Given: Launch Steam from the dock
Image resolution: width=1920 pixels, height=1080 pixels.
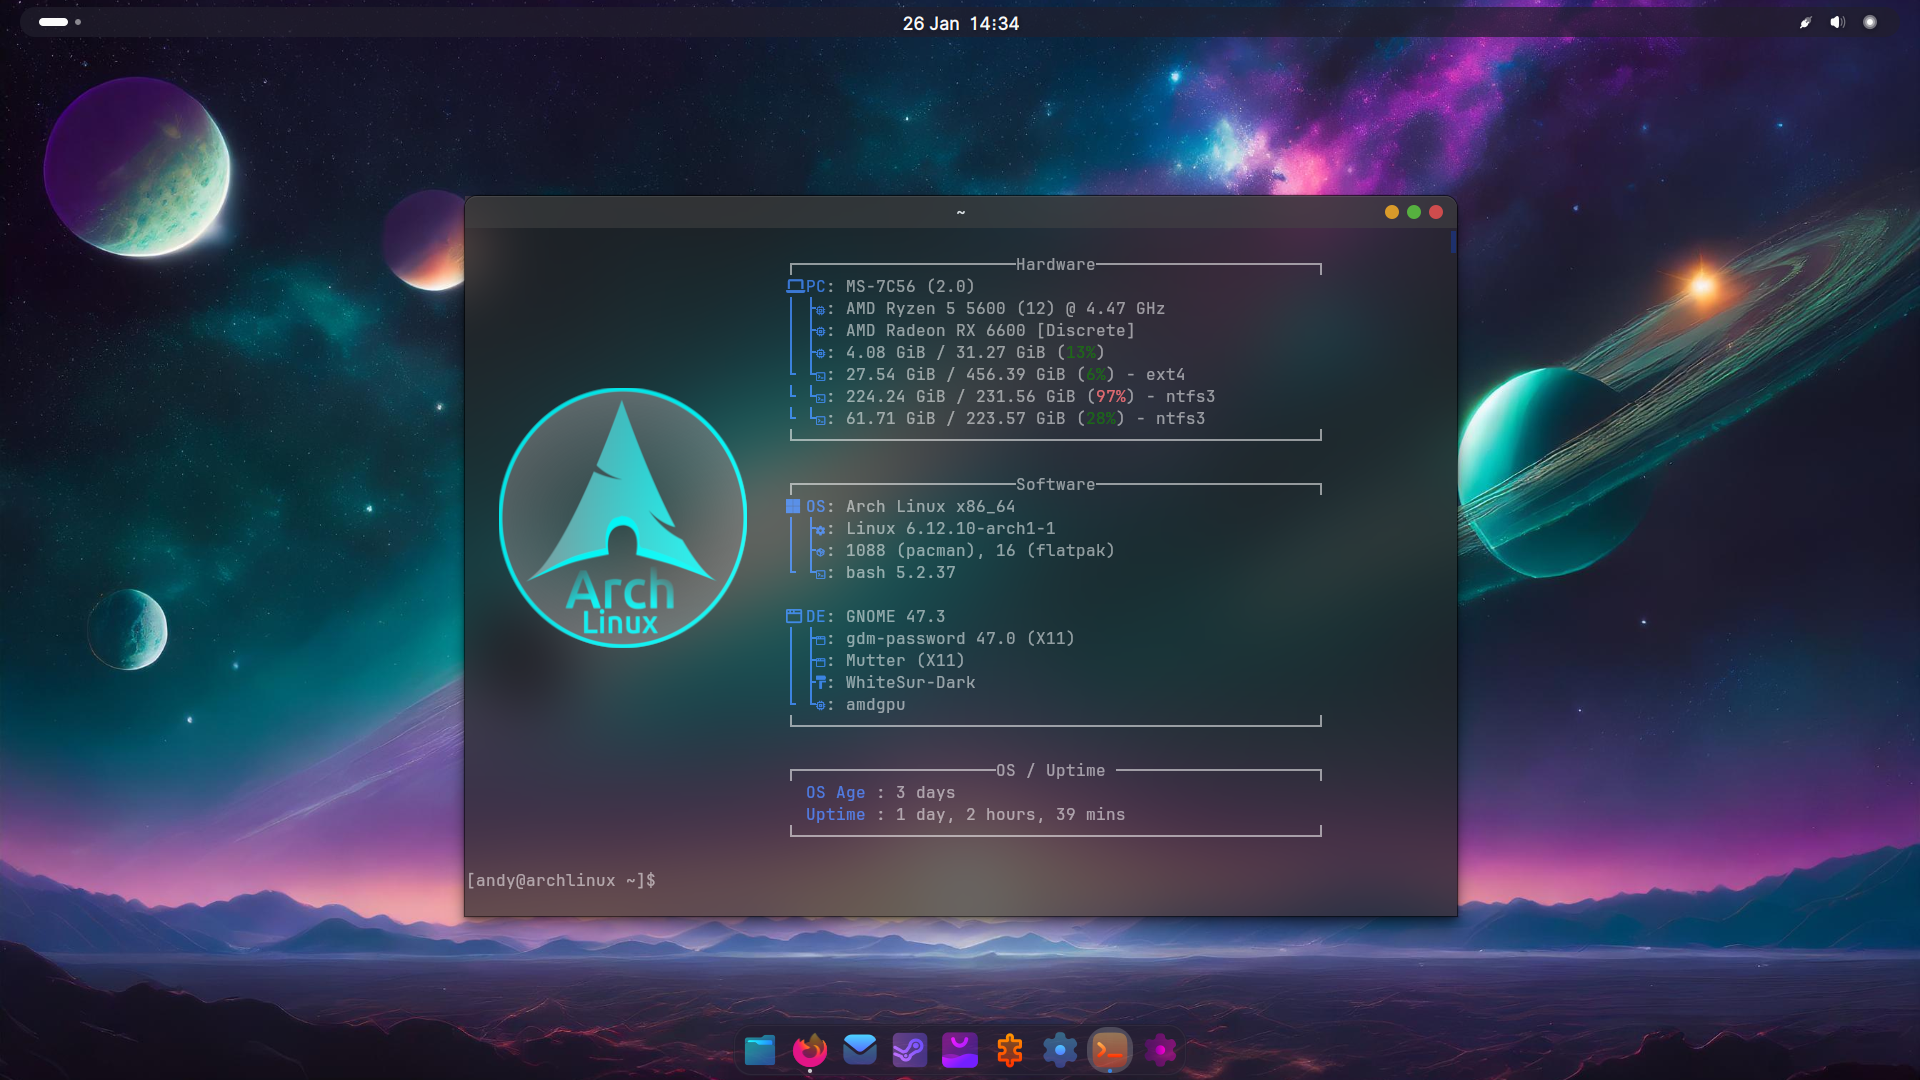Looking at the screenshot, I should click(910, 1050).
